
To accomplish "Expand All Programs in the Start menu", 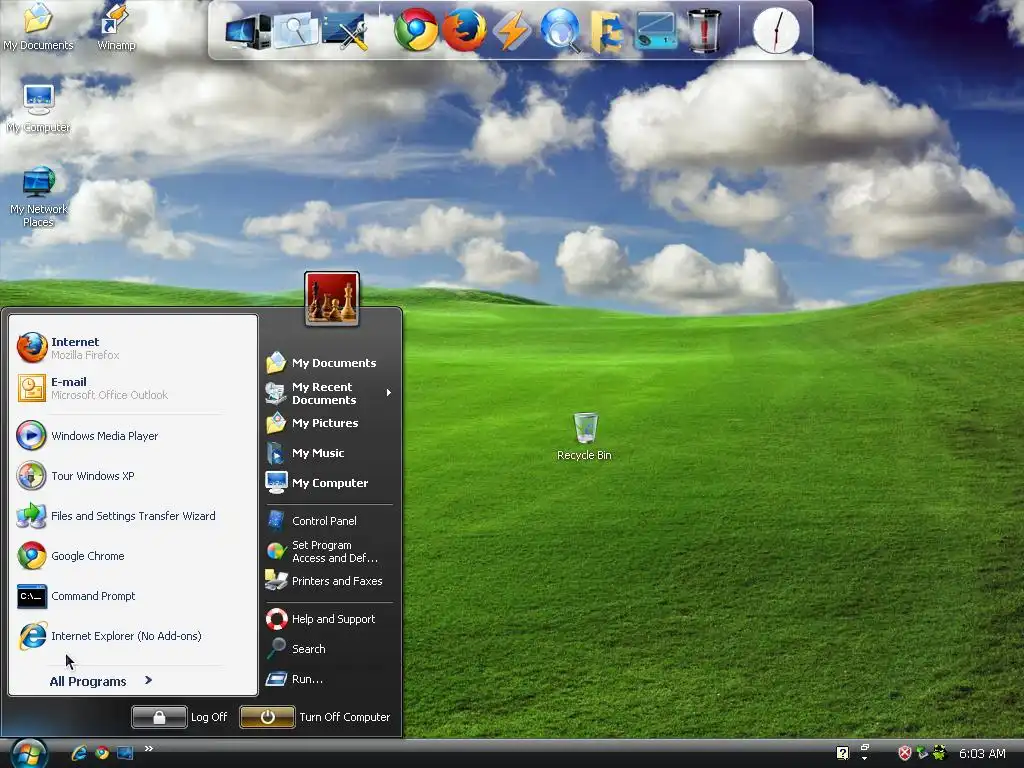I will (101, 681).
